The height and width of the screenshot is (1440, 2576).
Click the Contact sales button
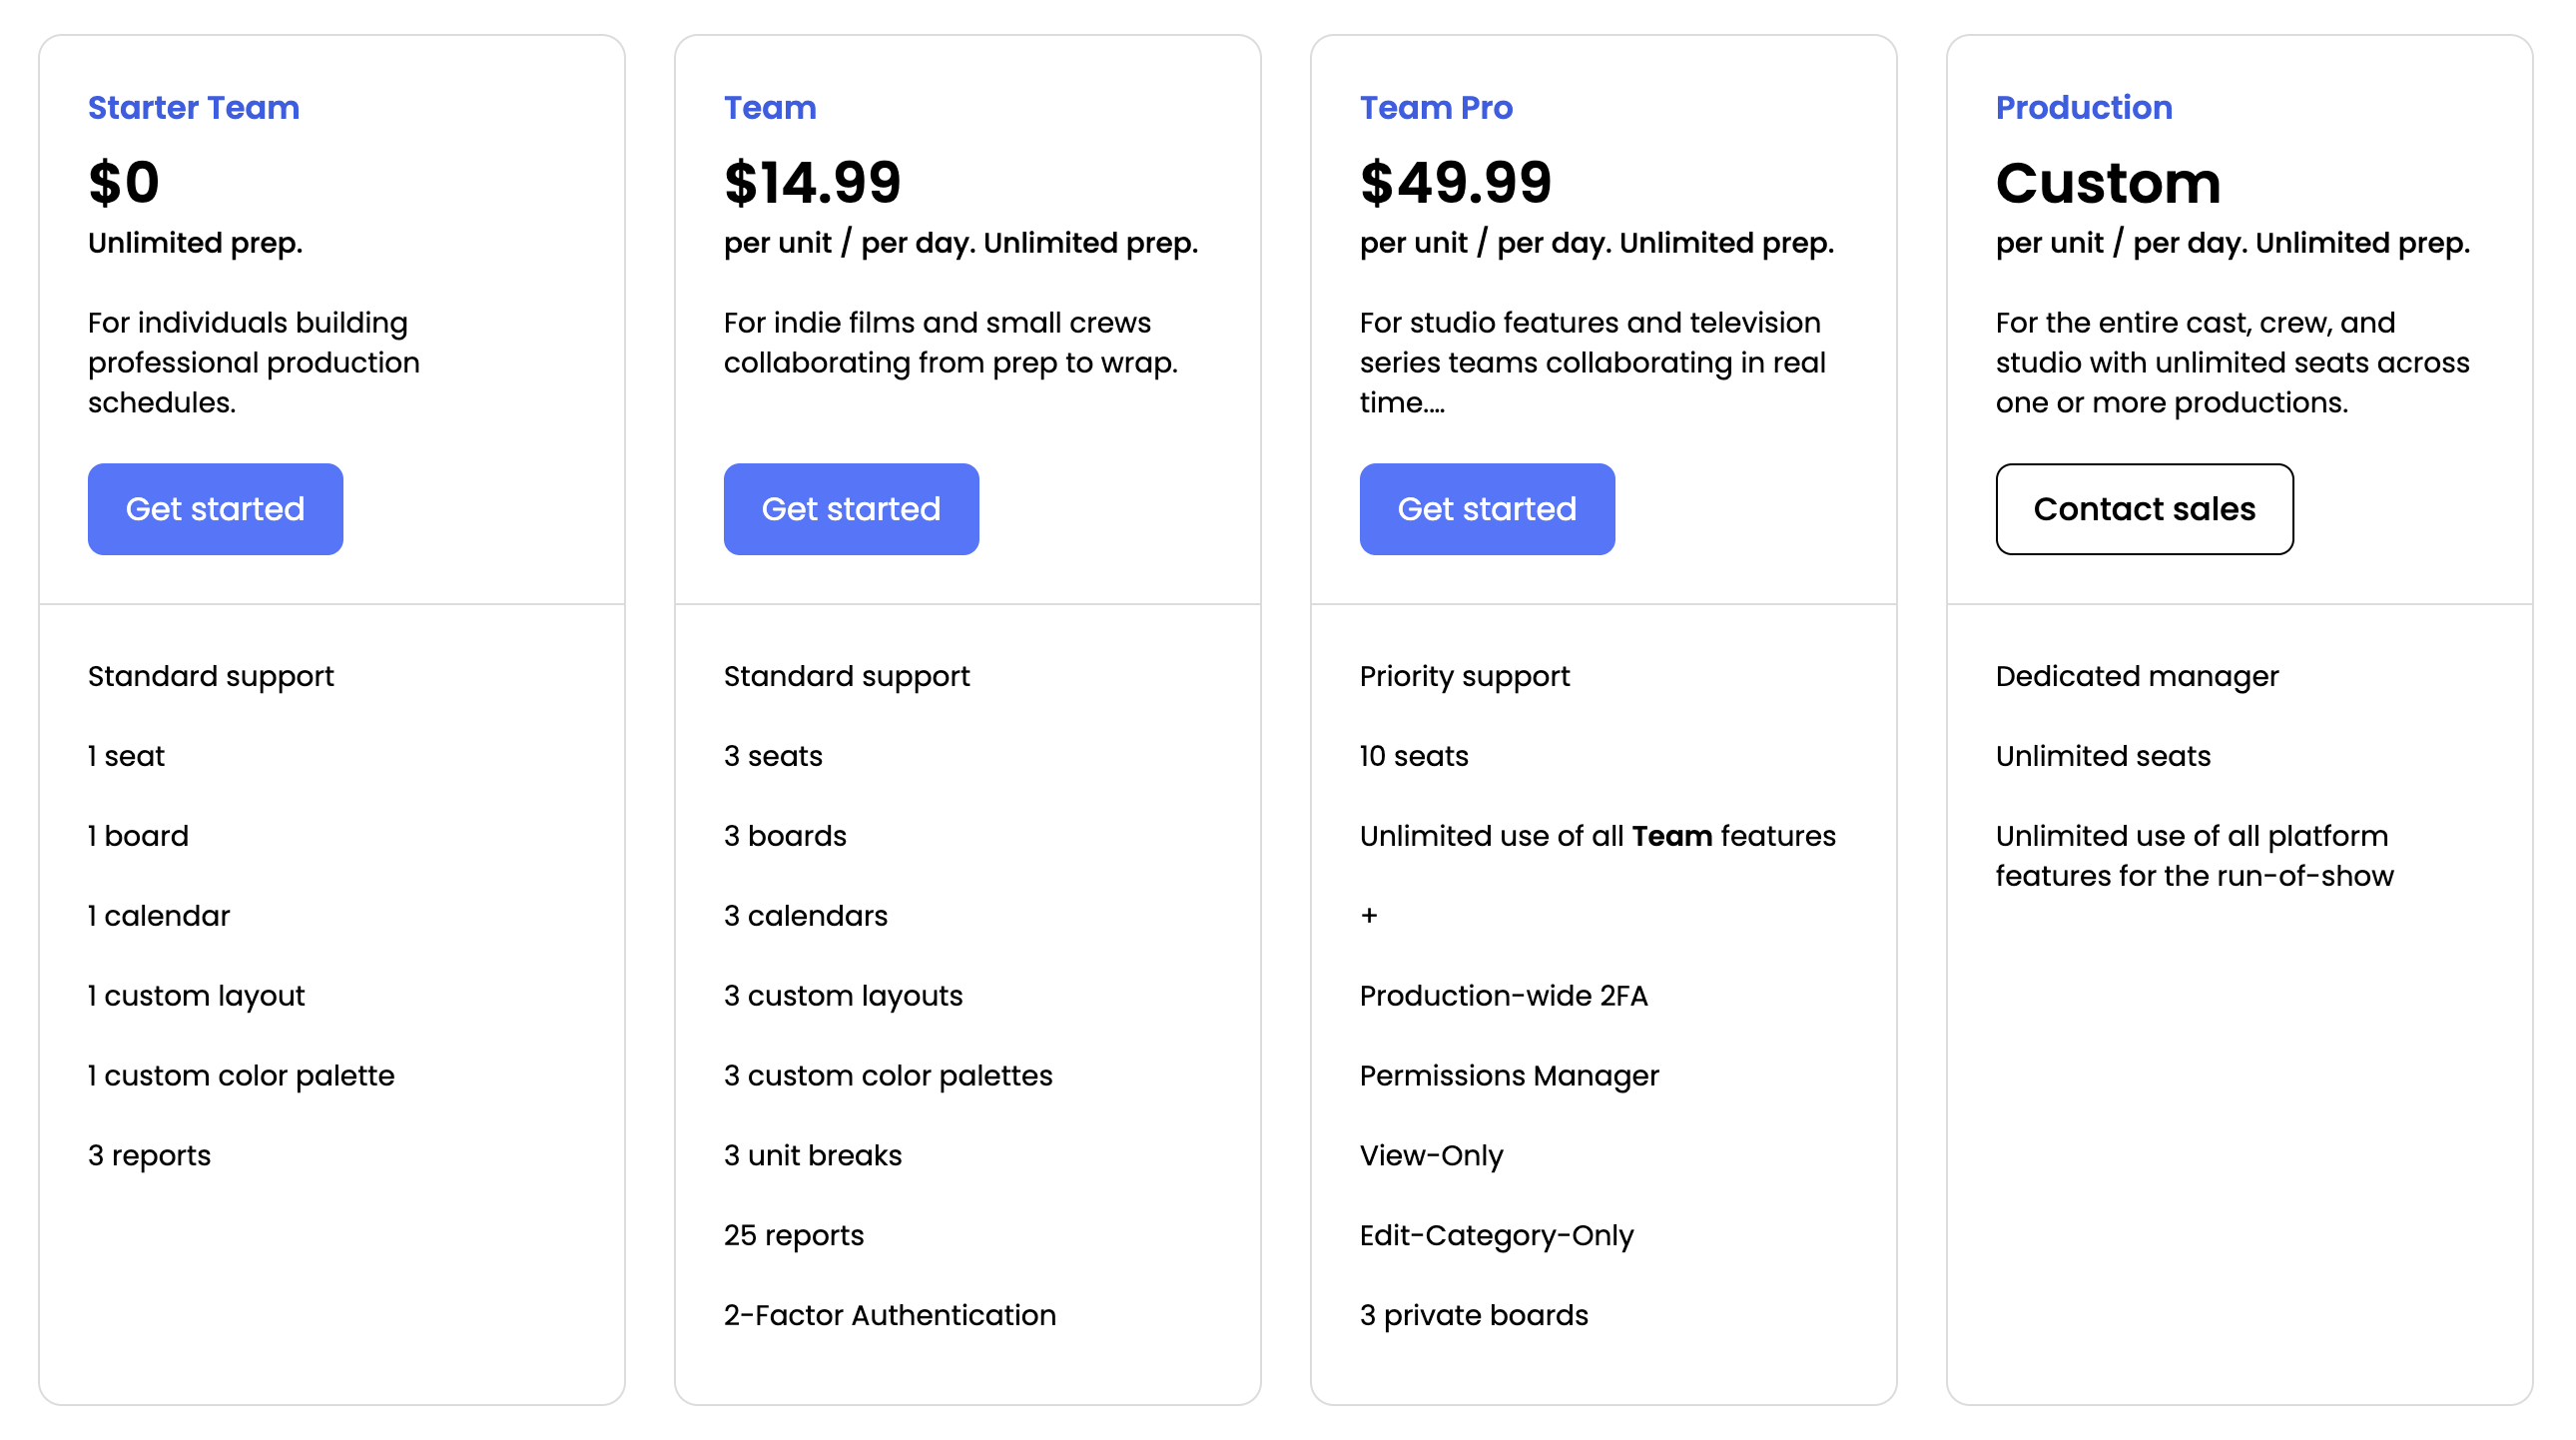[2144, 509]
